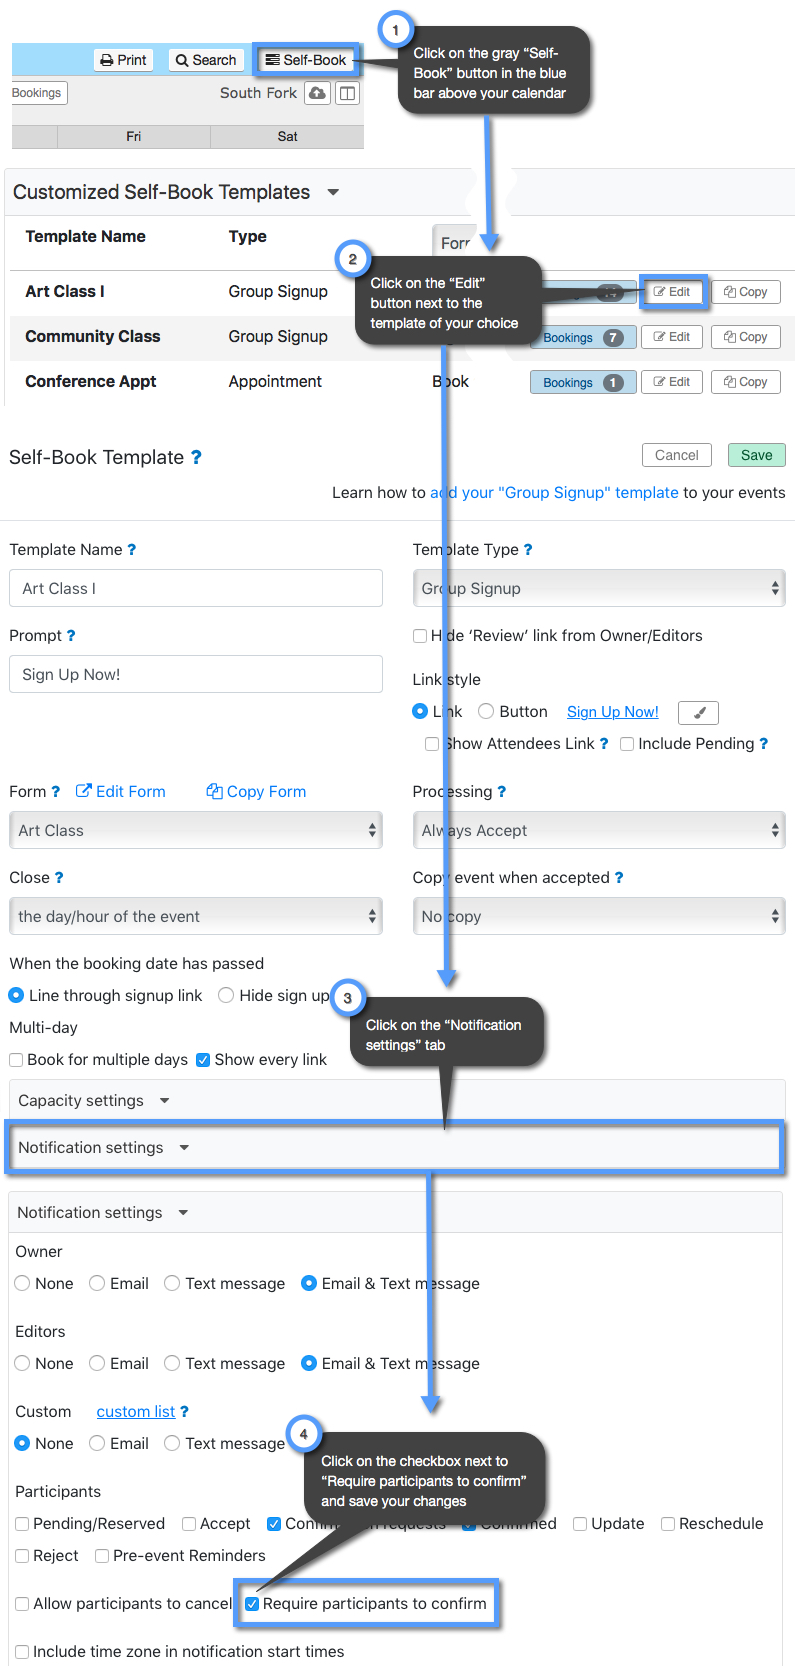Save the Self-Book template changes
This screenshot has width=795, height=1666.
tap(756, 454)
